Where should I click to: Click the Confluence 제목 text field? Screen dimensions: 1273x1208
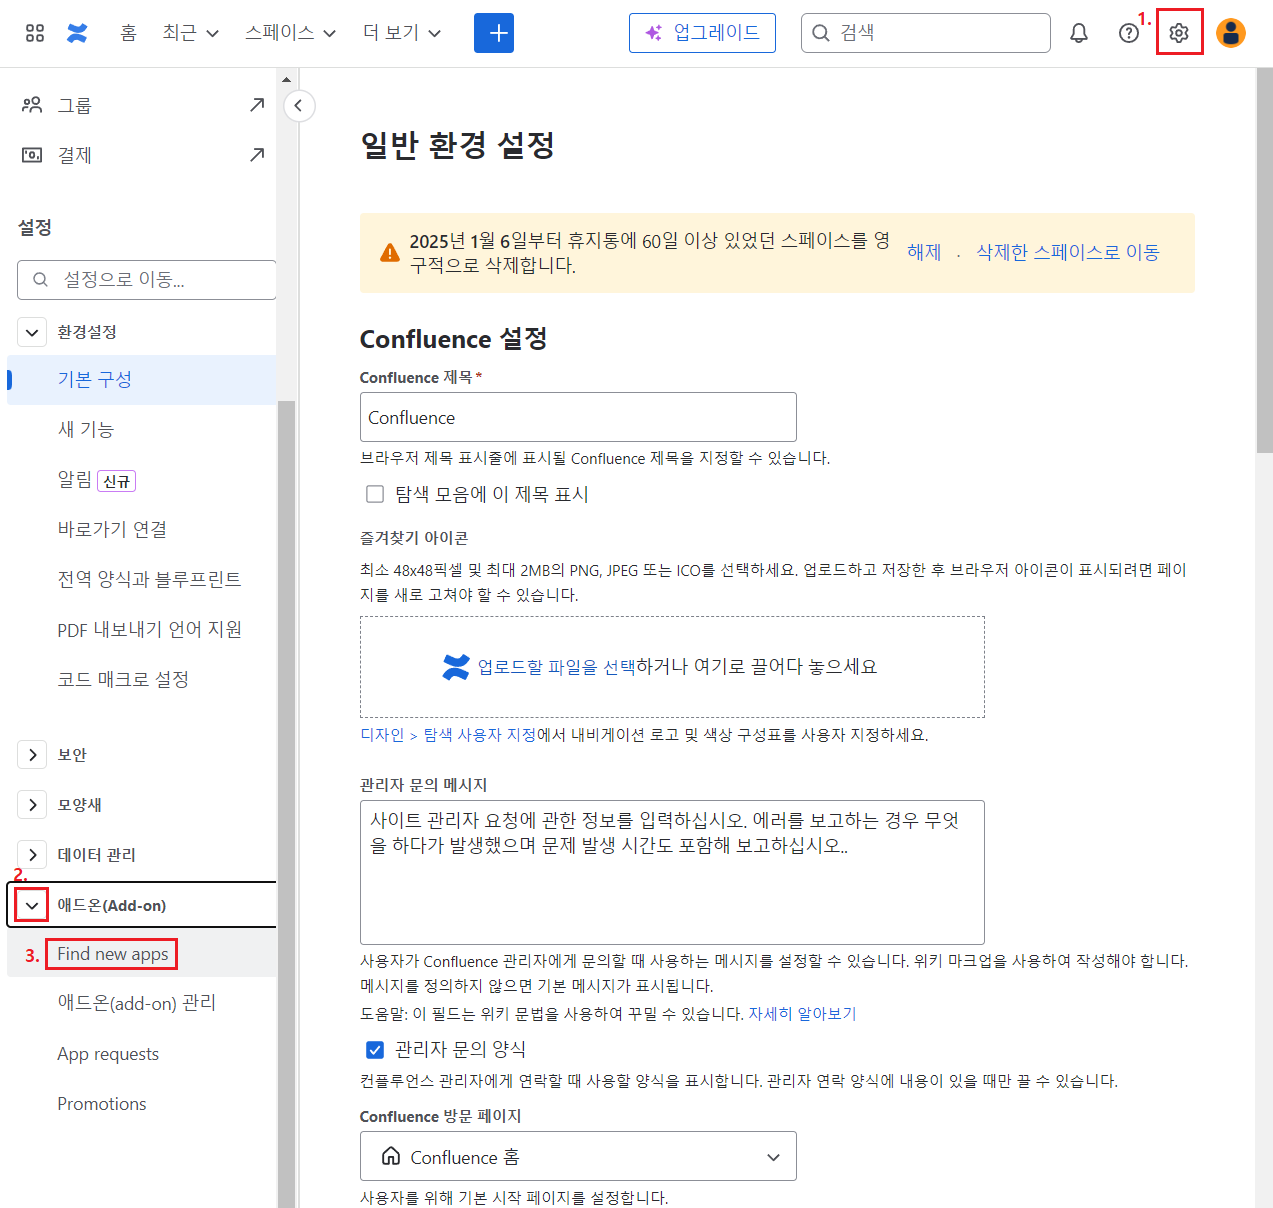(578, 417)
